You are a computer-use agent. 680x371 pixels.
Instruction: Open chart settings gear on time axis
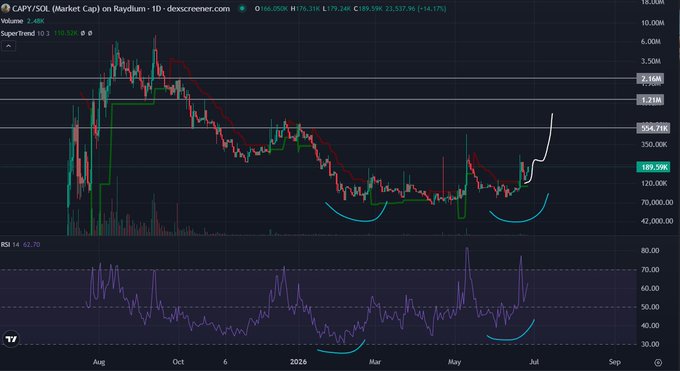[658, 362]
